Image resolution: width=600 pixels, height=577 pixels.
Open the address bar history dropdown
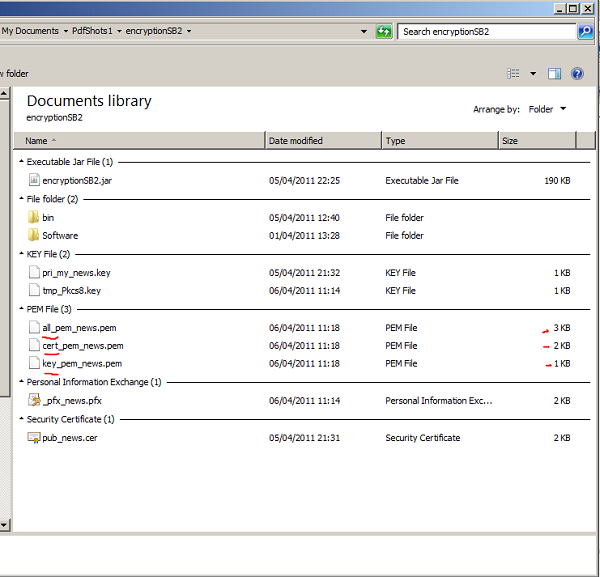[x=364, y=31]
